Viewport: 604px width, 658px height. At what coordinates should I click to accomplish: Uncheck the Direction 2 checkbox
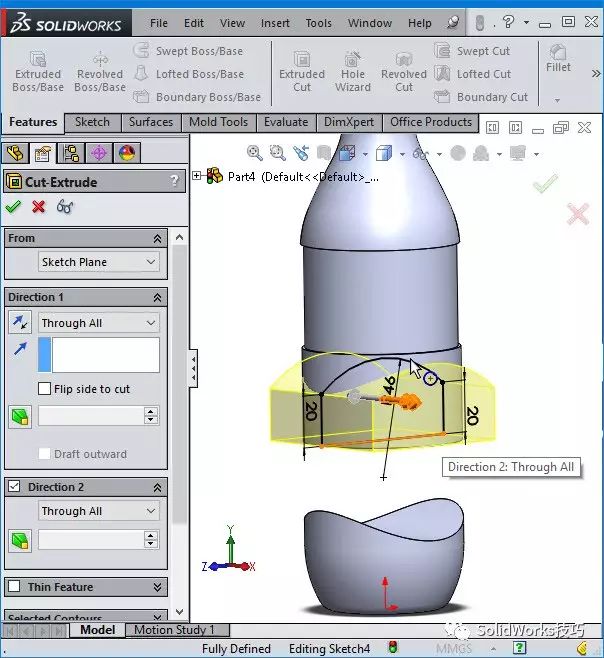click(x=14, y=486)
